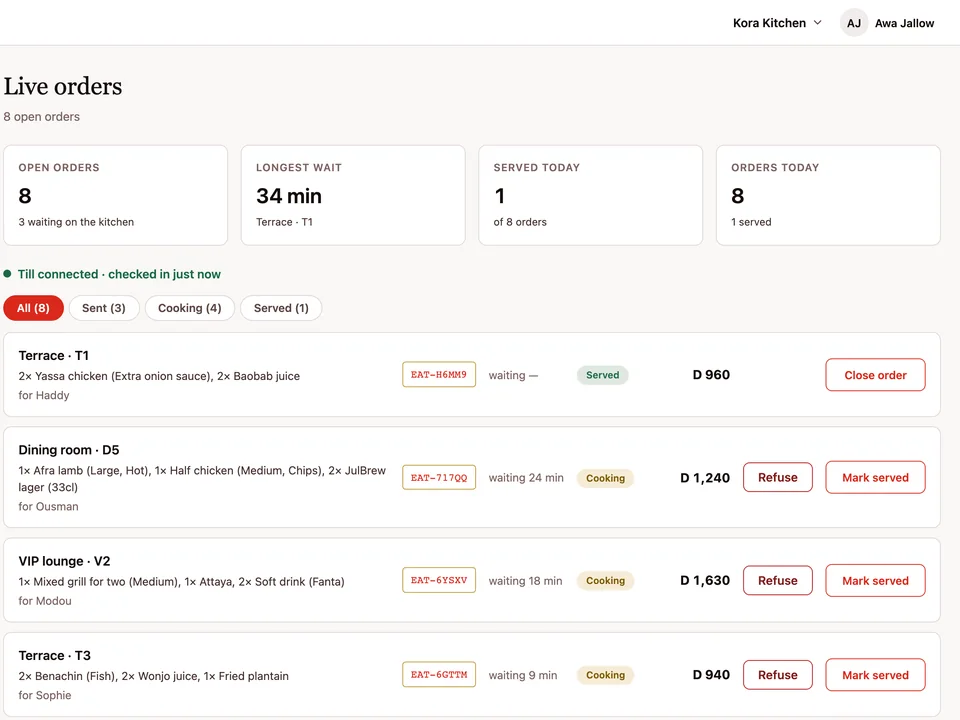Show the Cooking (4) orders tab
The height and width of the screenshot is (720, 960).
190,308
